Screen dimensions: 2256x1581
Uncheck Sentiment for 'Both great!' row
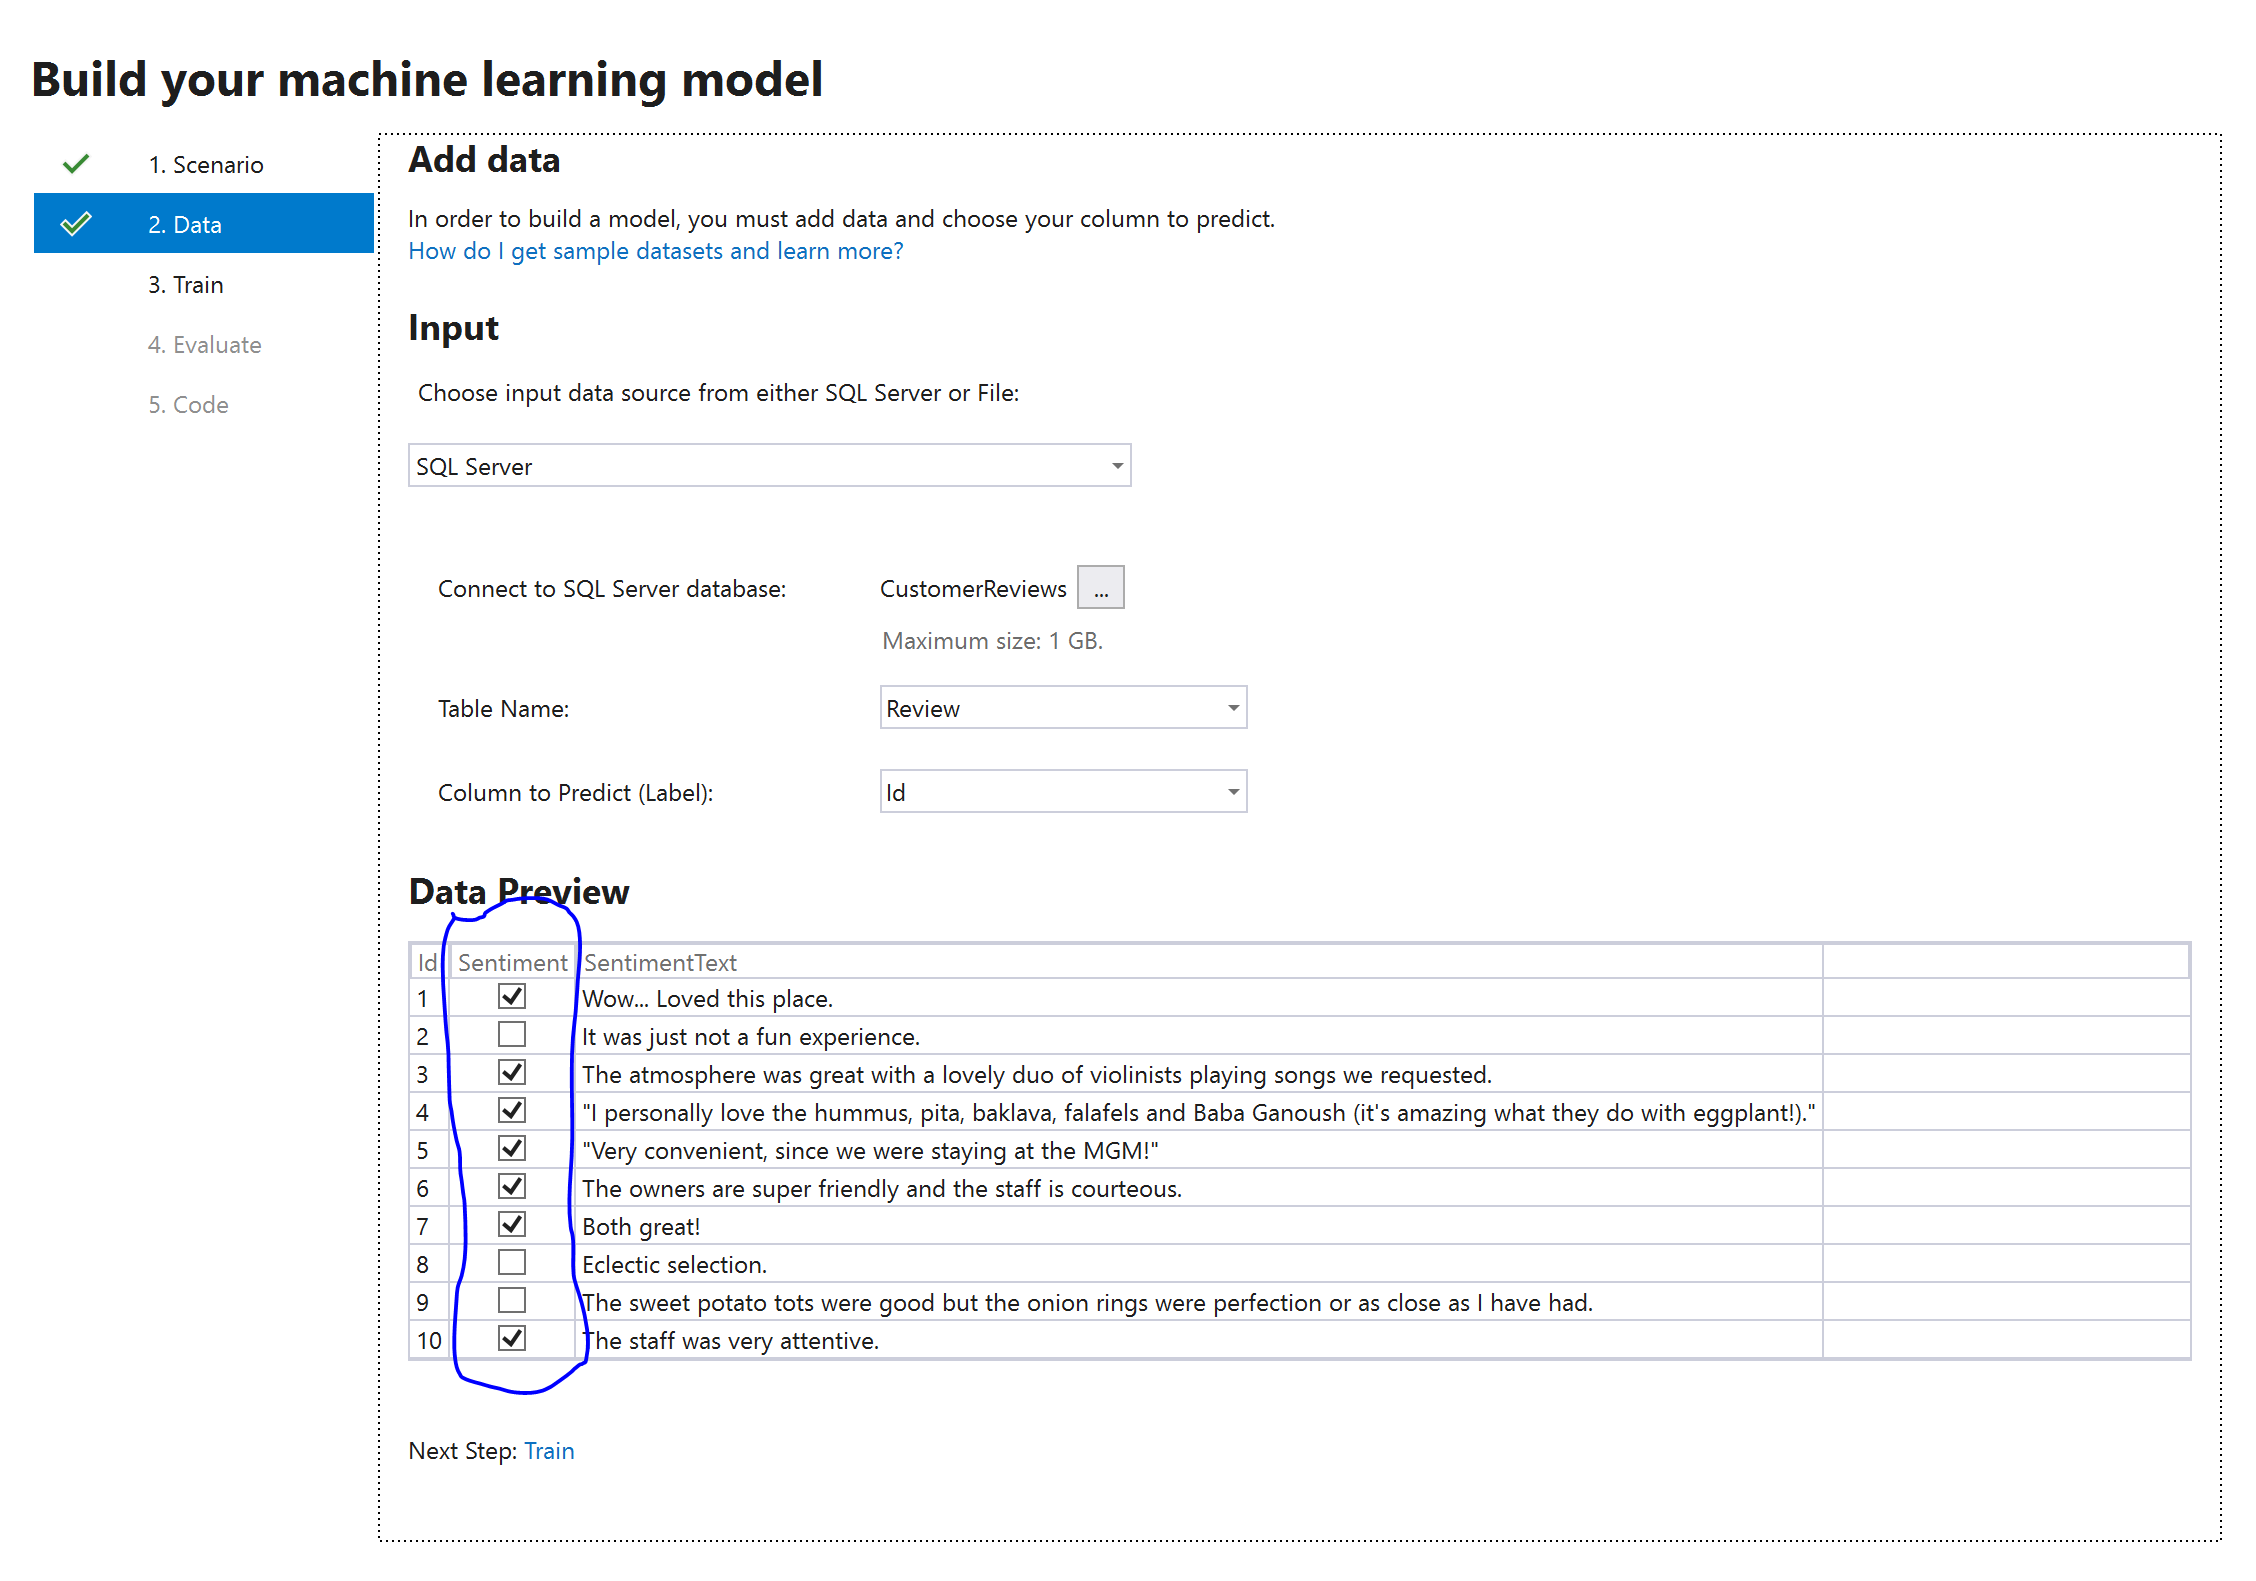pos(512,1224)
